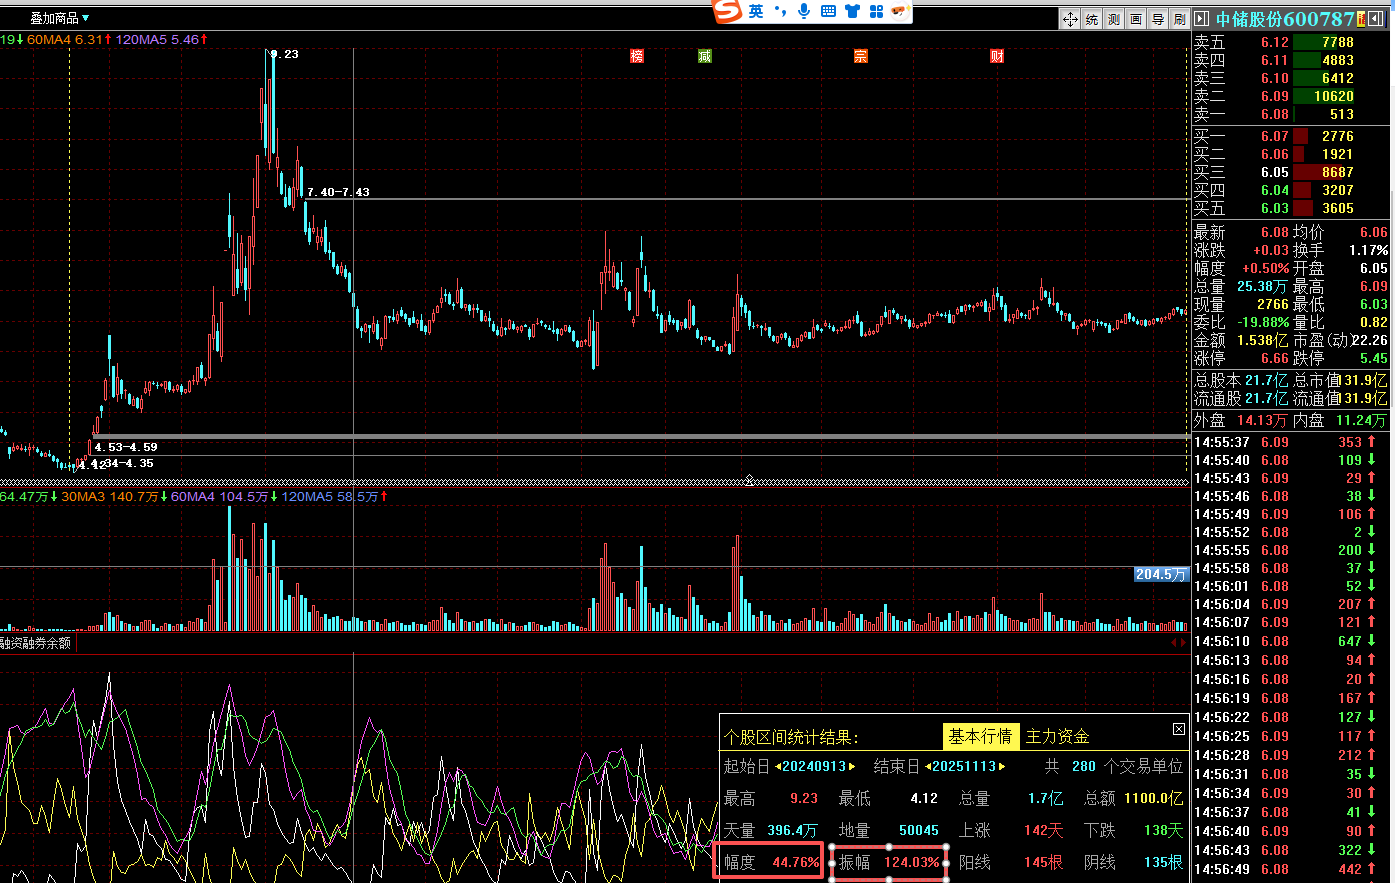Click the 融资融券余额 indicator label
The height and width of the screenshot is (883, 1395).
coord(36,643)
